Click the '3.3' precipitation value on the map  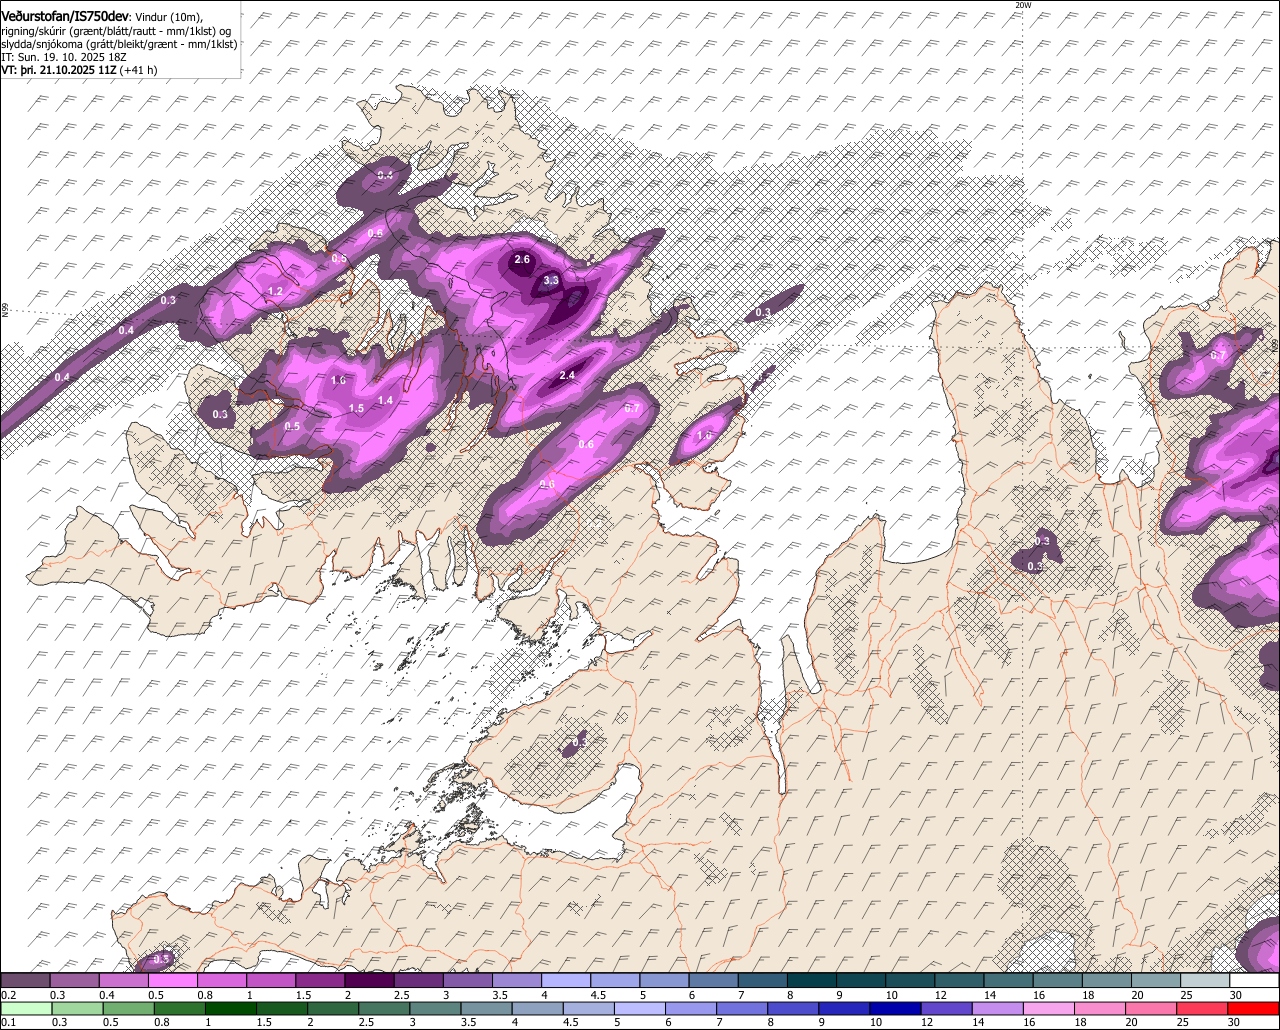(x=550, y=281)
